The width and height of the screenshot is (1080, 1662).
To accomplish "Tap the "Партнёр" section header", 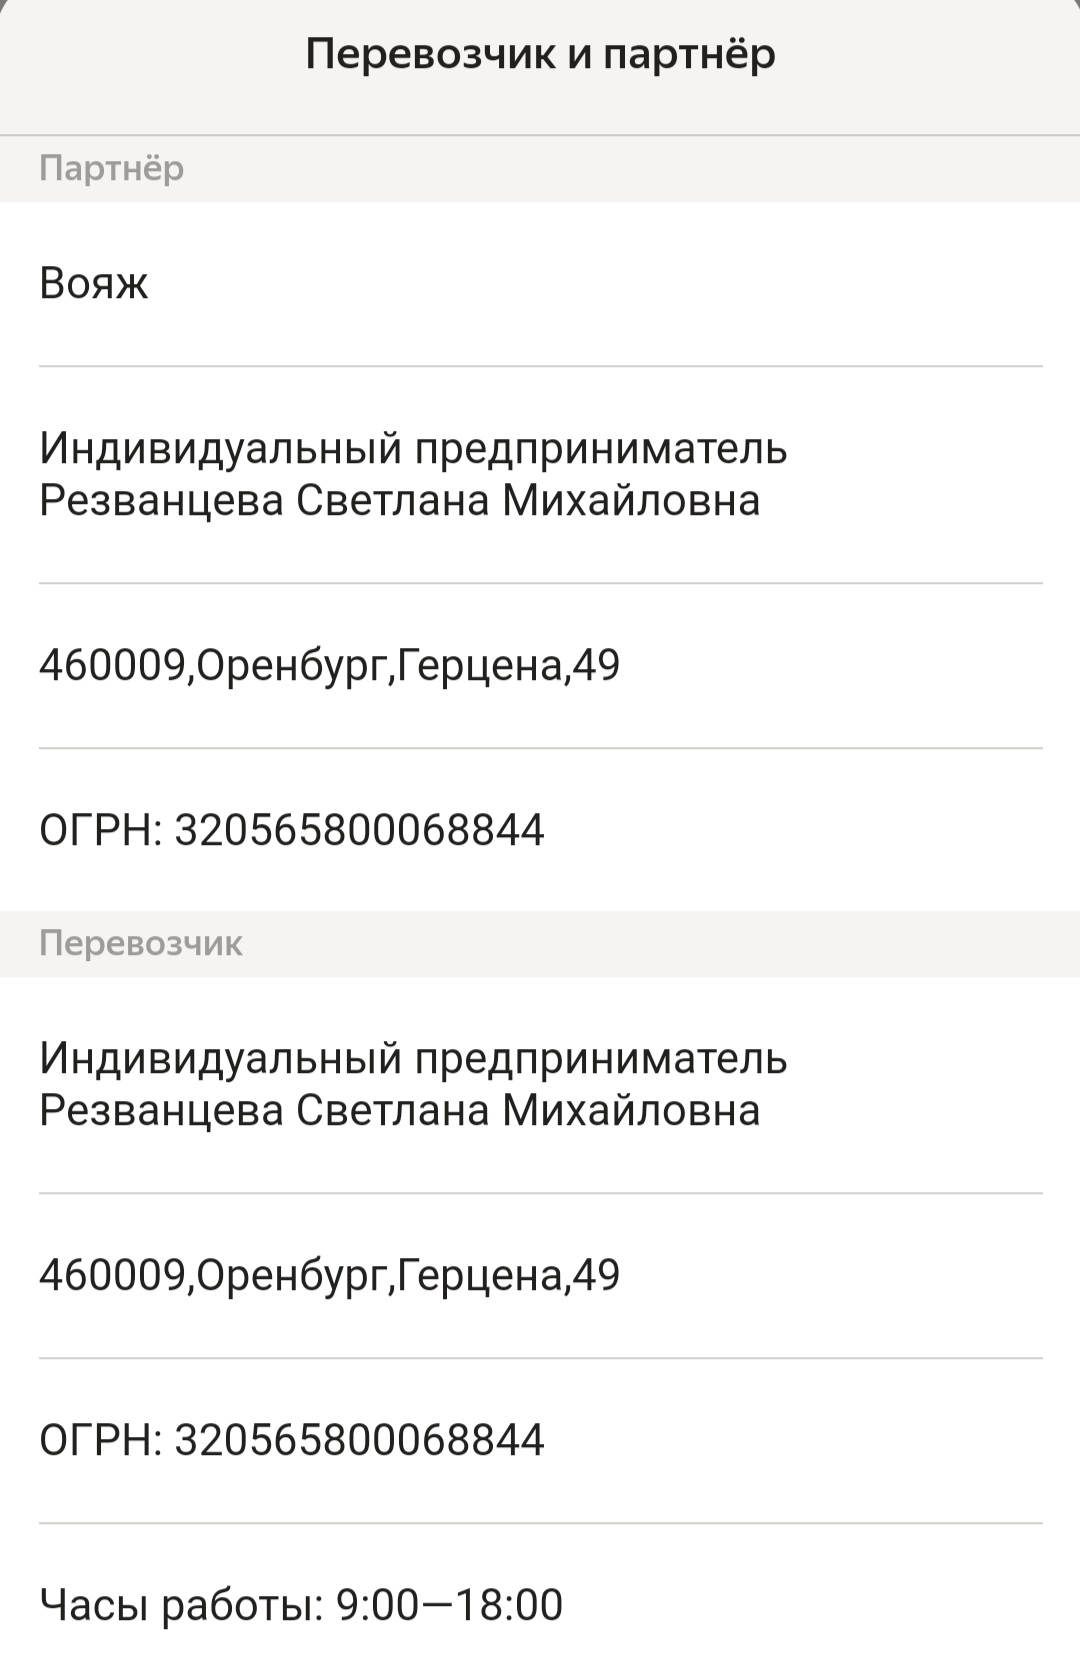I will tap(112, 168).
